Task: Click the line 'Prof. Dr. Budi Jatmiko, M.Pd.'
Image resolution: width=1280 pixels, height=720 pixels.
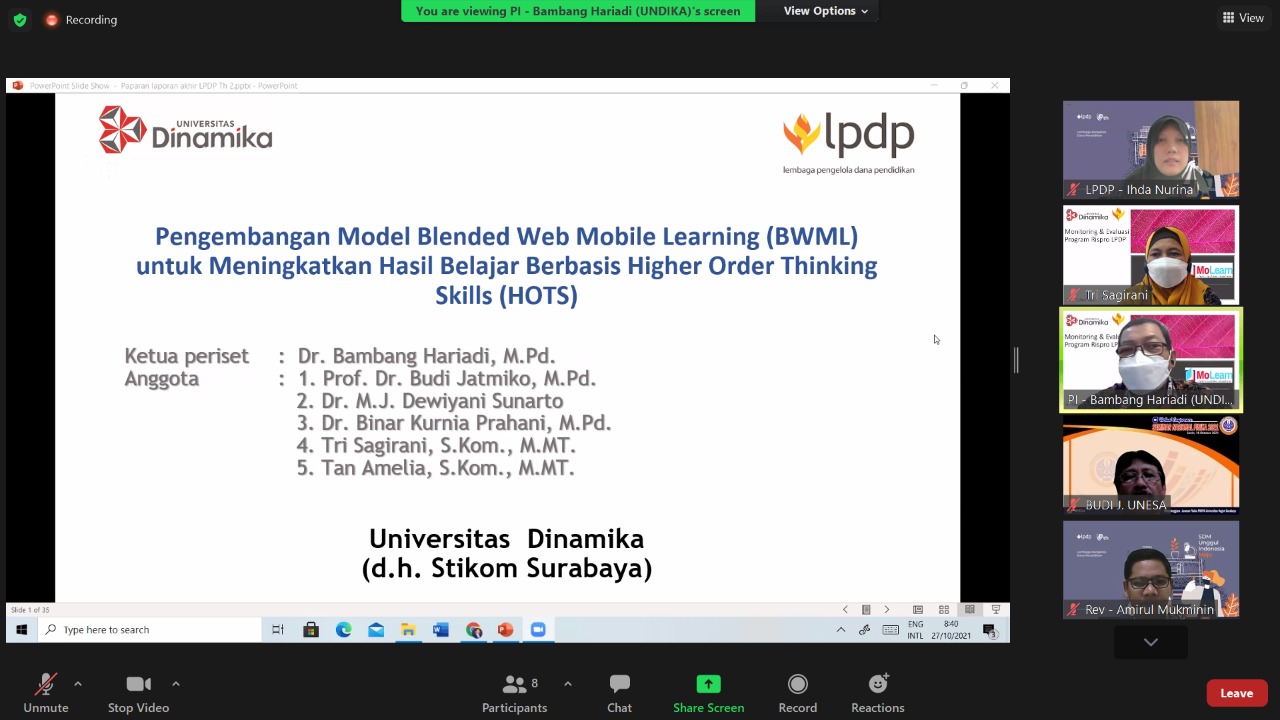Action: click(457, 379)
